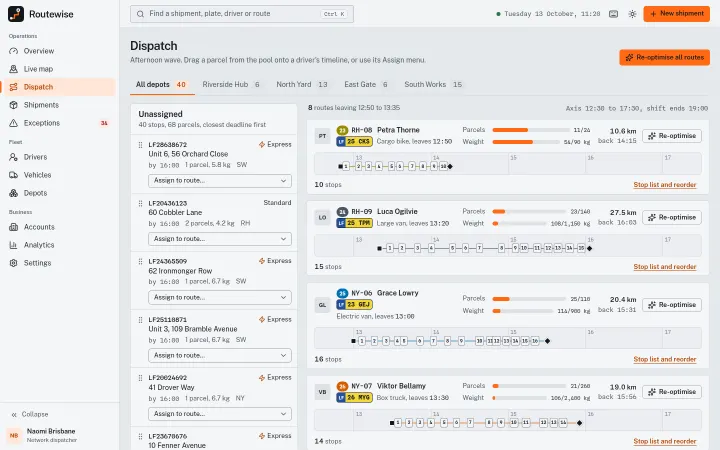Click the VB driver avatar
The image size is (720, 450).
[322, 392]
